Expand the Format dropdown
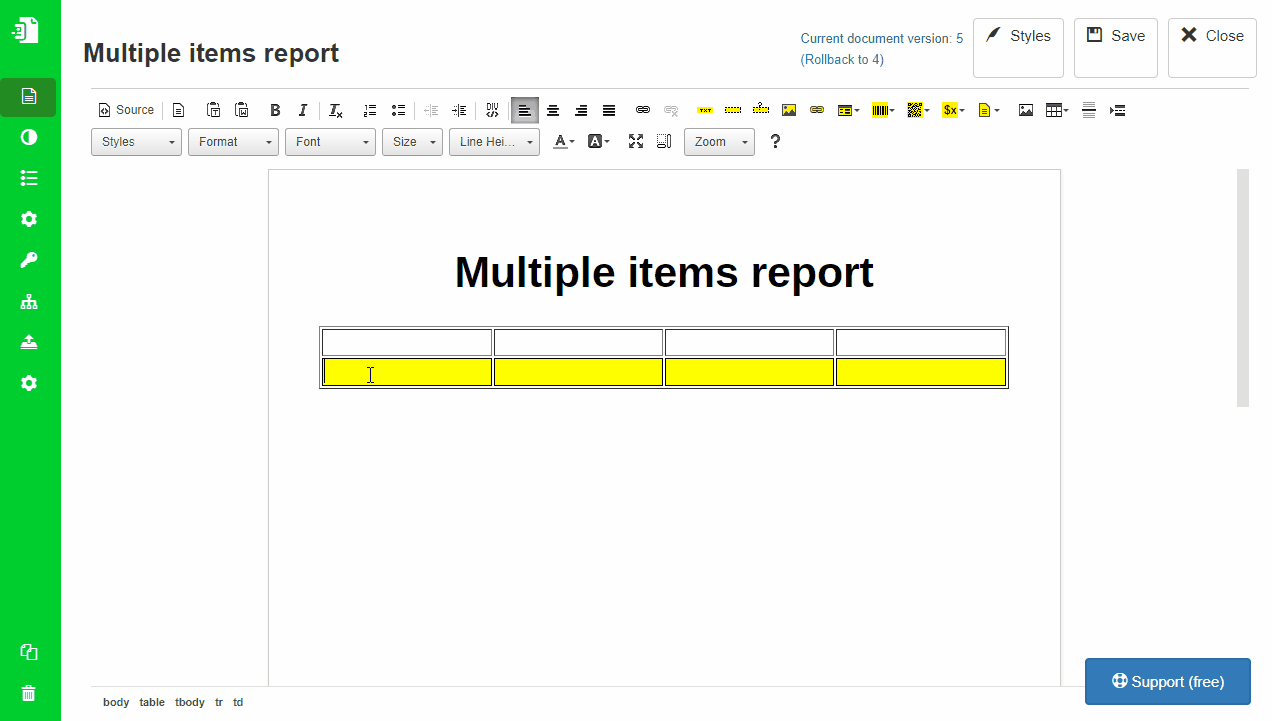The image size is (1272, 721). 233,142
